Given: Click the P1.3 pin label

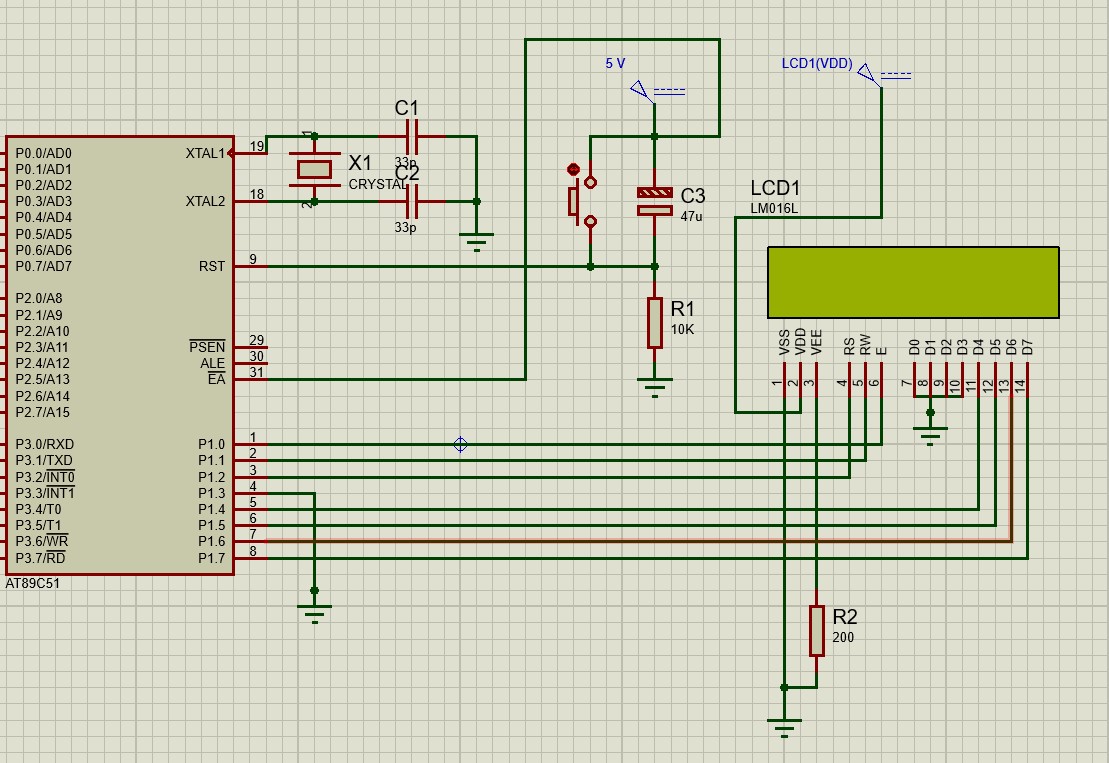Looking at the screenshot, I should click(x=211, y=493).
